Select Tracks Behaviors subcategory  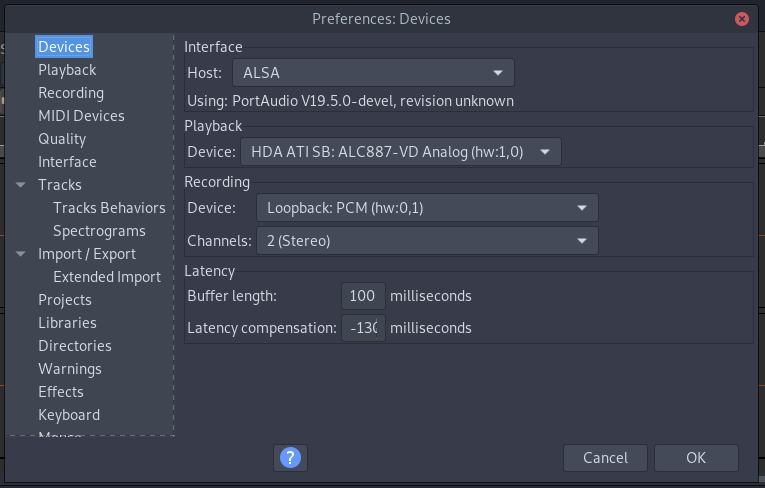pyautogui.click(x=109, y=208)
